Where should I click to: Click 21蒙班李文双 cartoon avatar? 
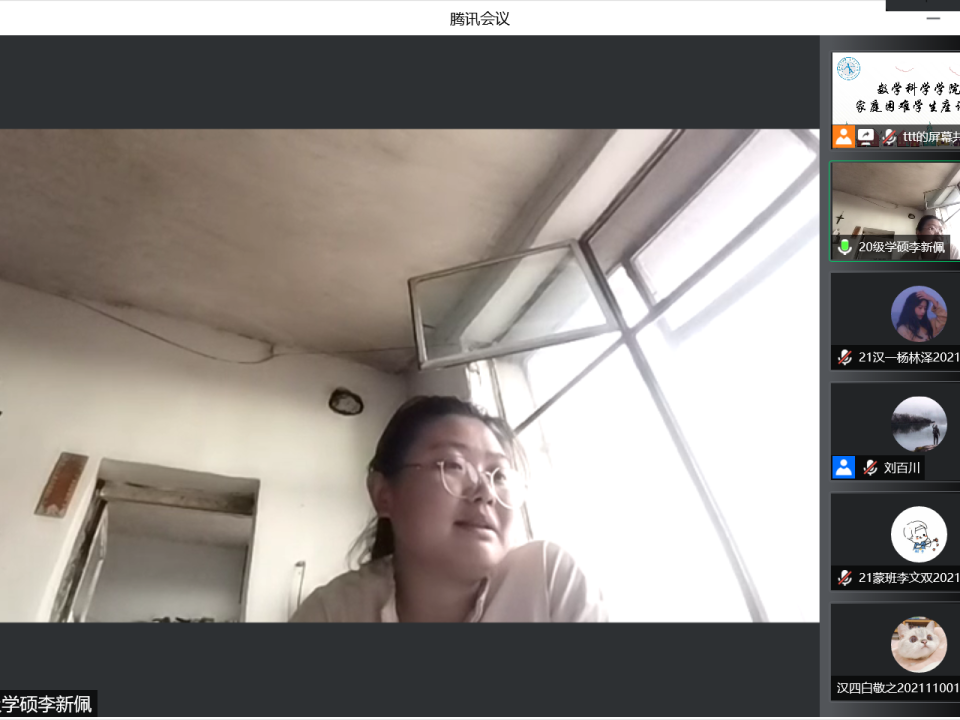coord(918,534)
